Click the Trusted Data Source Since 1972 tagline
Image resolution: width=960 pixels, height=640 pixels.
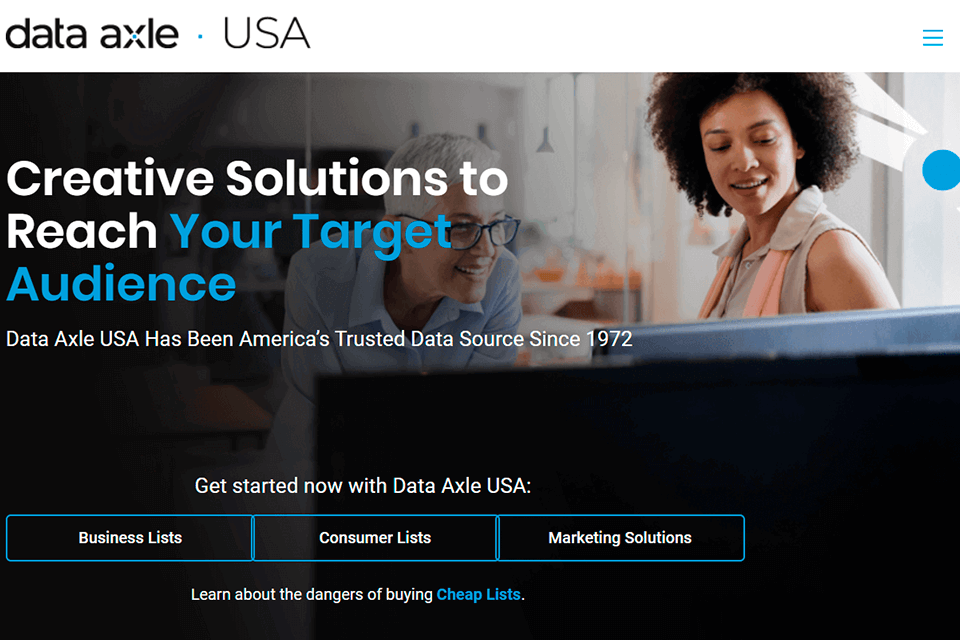click(x=319, y=339)
